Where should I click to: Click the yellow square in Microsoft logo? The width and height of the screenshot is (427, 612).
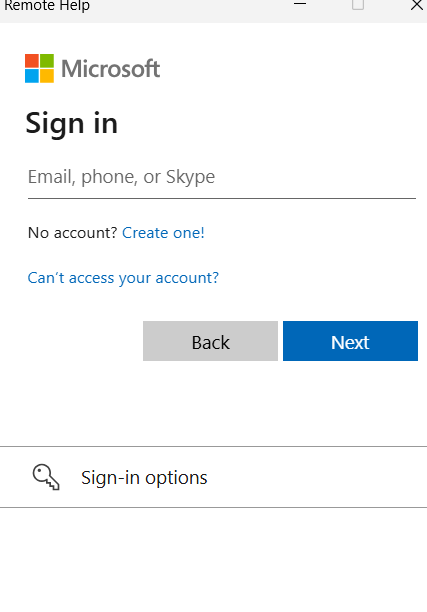click(x=47, y=76)
